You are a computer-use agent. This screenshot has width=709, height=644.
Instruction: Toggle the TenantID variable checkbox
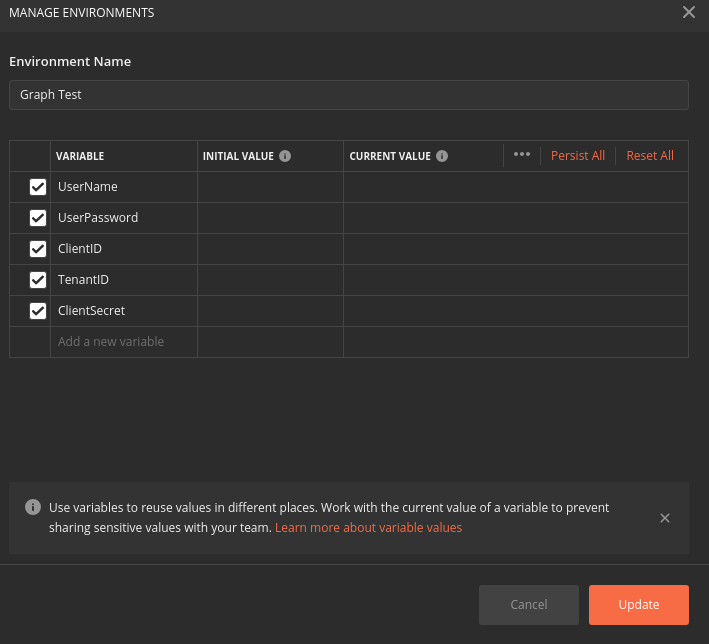(38, 280)
